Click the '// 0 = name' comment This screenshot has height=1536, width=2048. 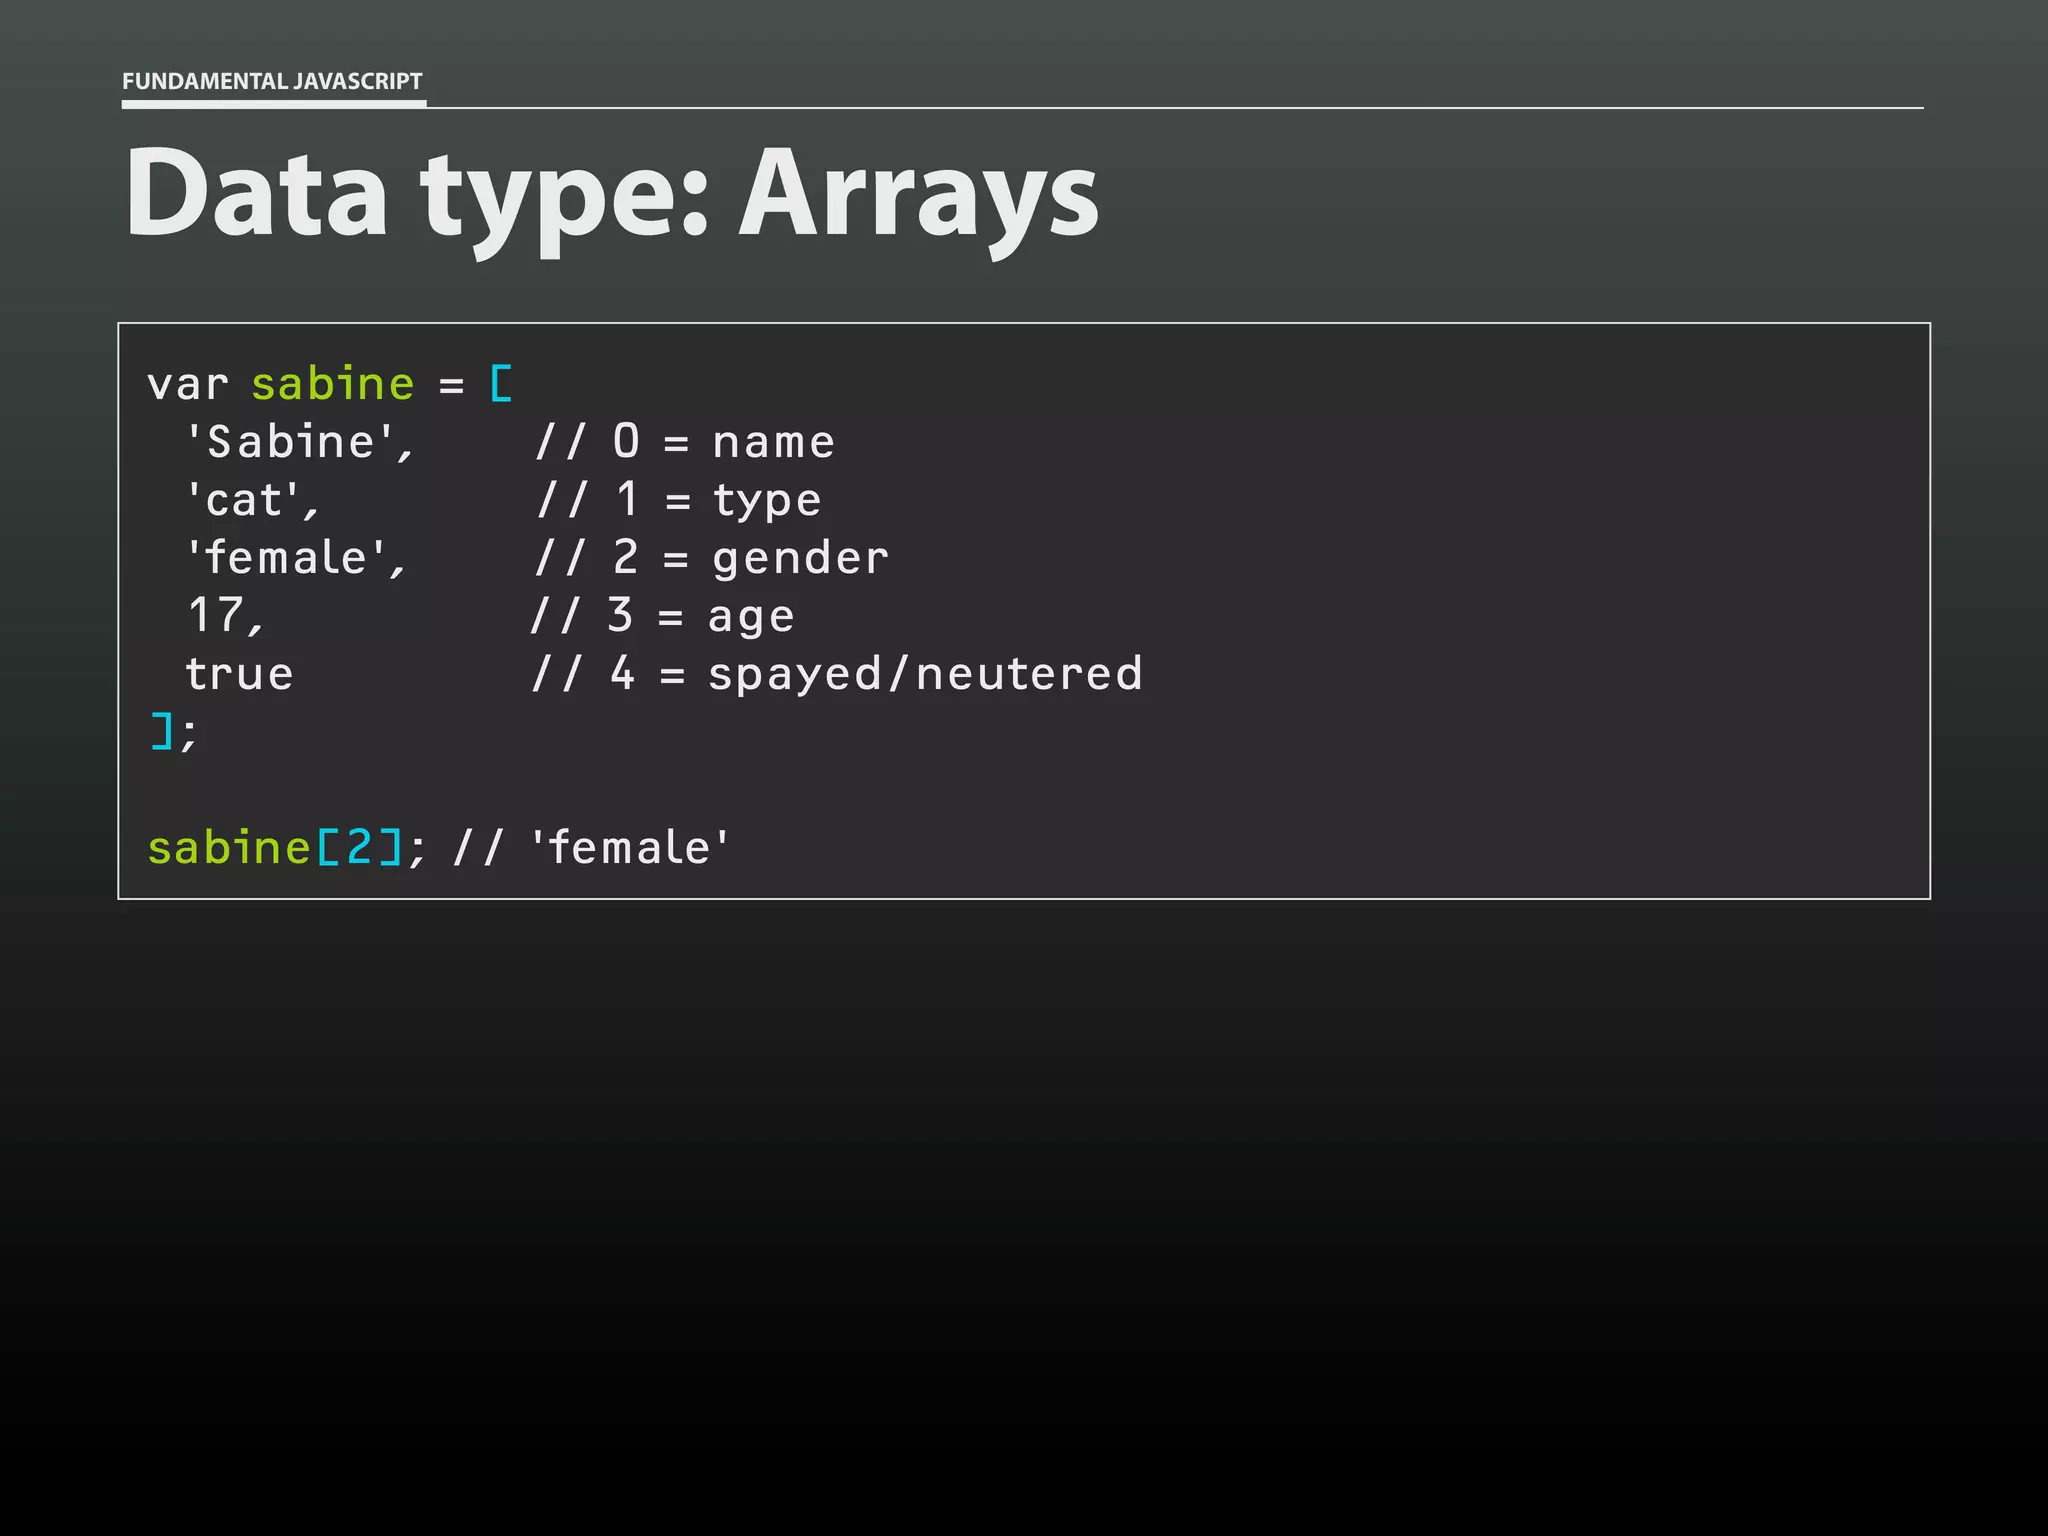point(684,443)
